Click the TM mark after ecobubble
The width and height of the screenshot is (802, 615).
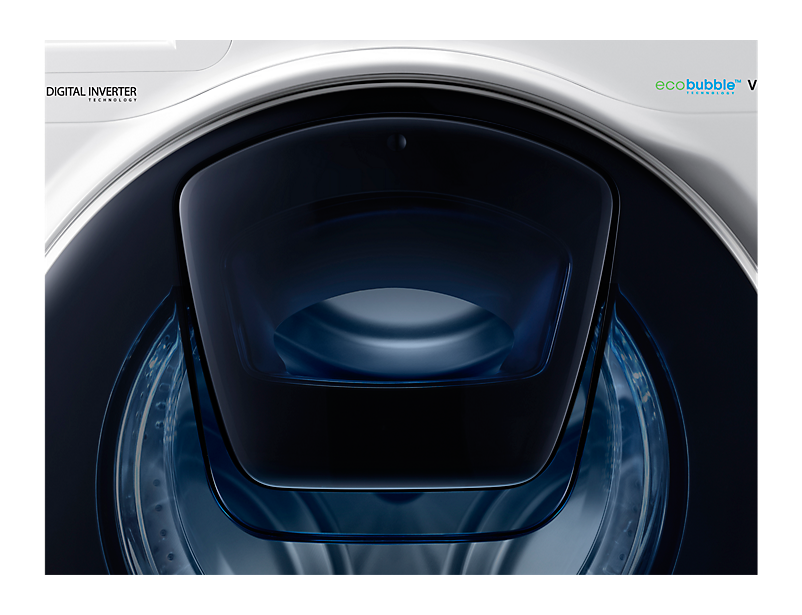pyautogui.click(x=738, y=81)
